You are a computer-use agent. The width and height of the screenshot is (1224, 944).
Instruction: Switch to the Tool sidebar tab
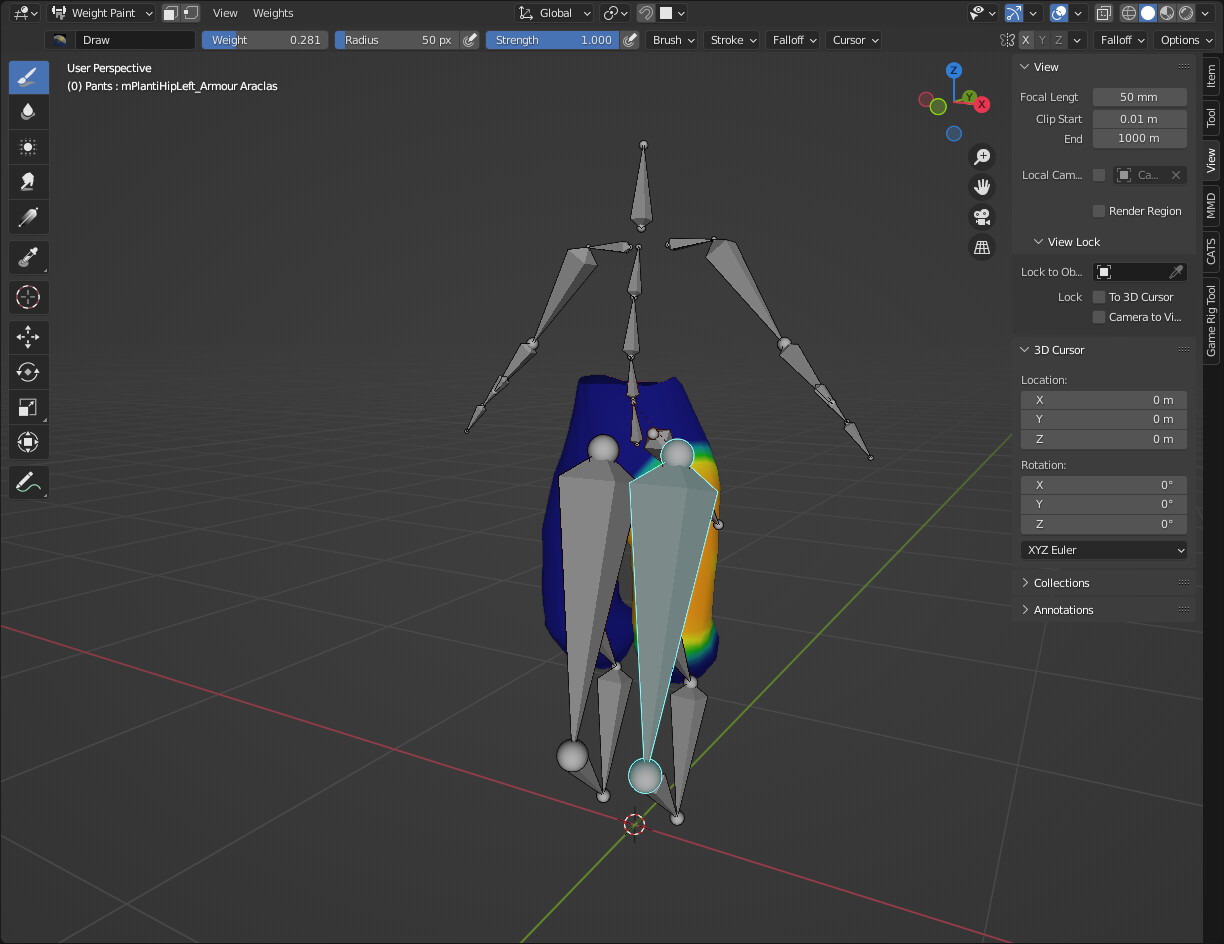click(1211, 117)
